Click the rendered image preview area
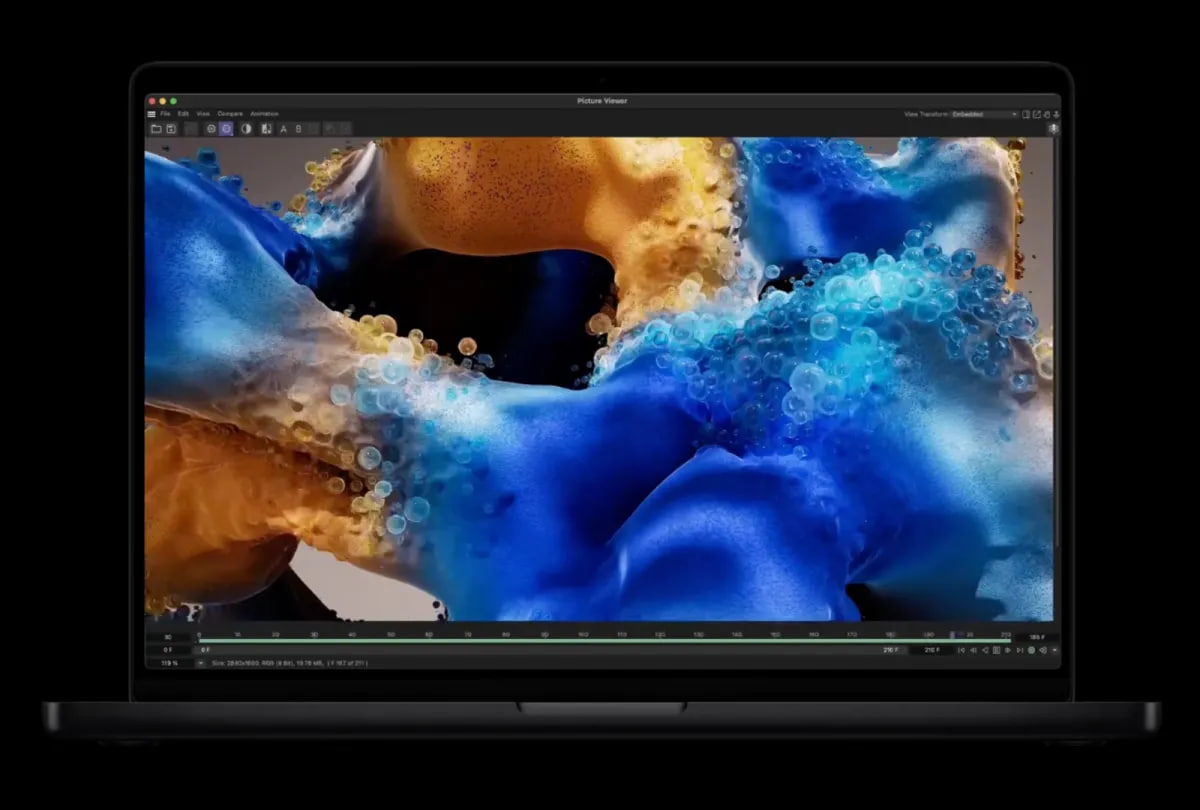The width and height of the screenshot is (1200, 810). (600, 380)
